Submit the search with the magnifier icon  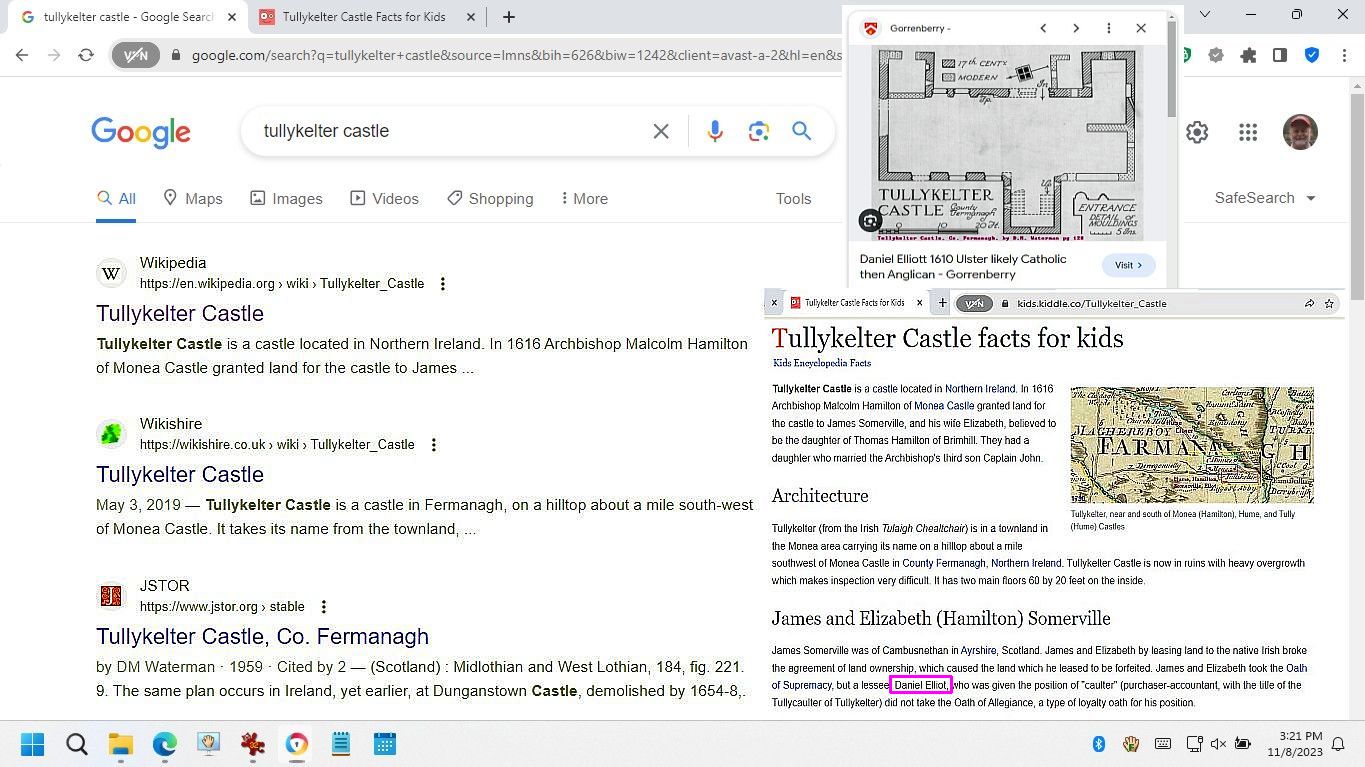[801, 131]
